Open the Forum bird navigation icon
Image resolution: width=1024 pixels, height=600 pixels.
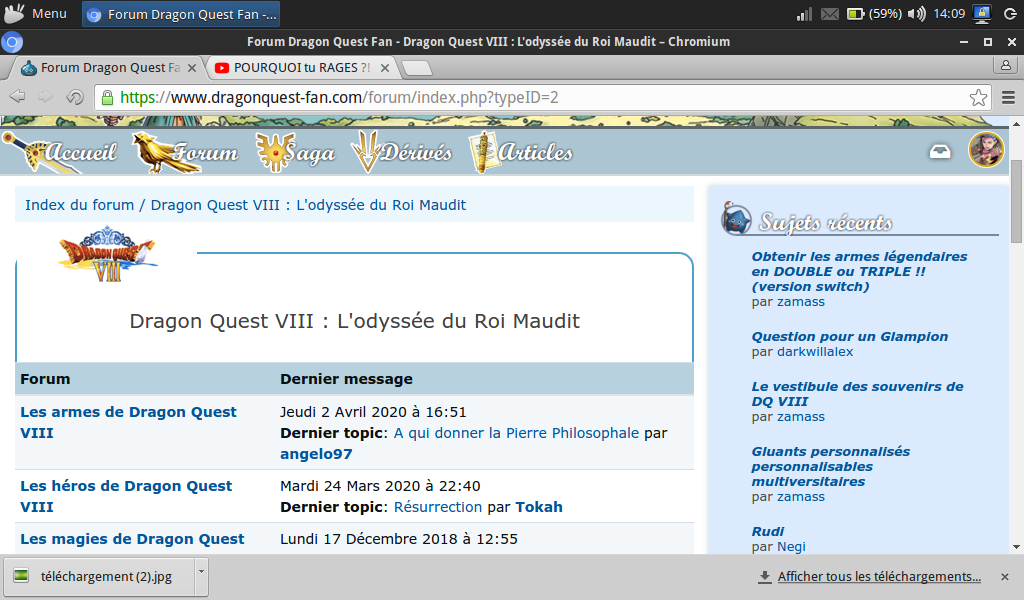pos(185,152)
